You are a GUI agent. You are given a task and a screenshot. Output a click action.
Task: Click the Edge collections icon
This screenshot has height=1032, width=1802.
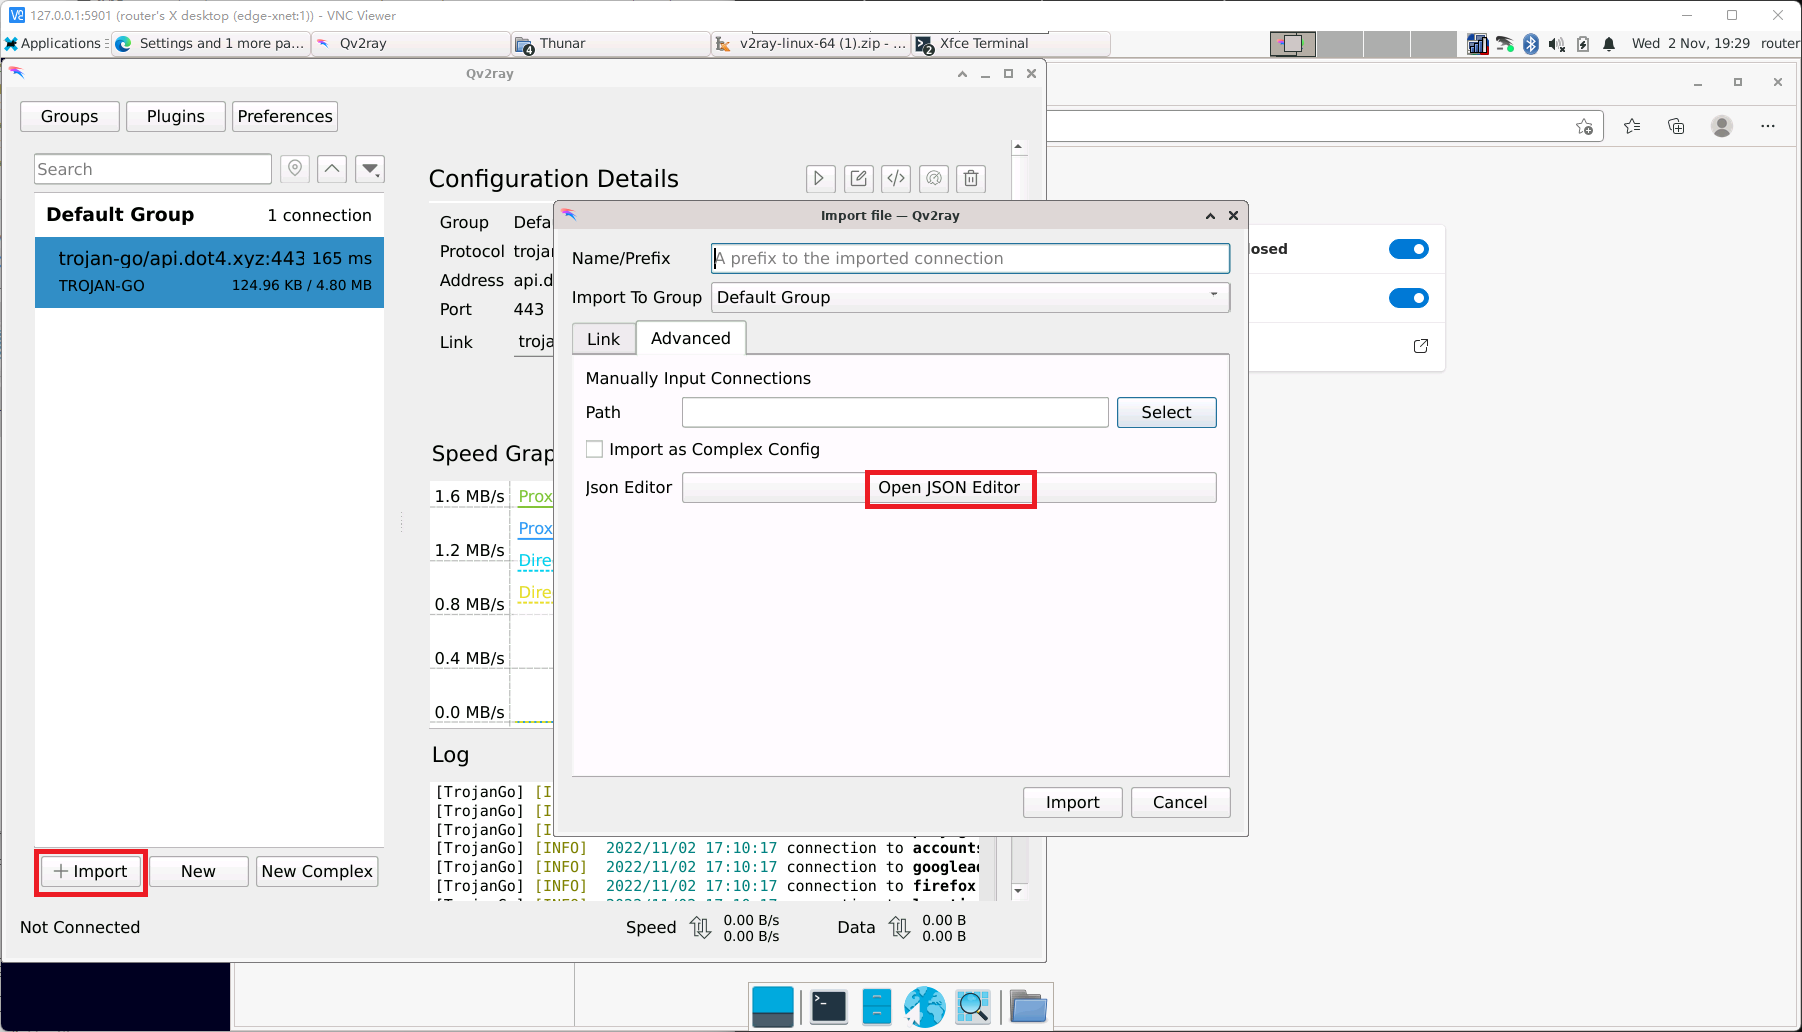[1677, 126]
